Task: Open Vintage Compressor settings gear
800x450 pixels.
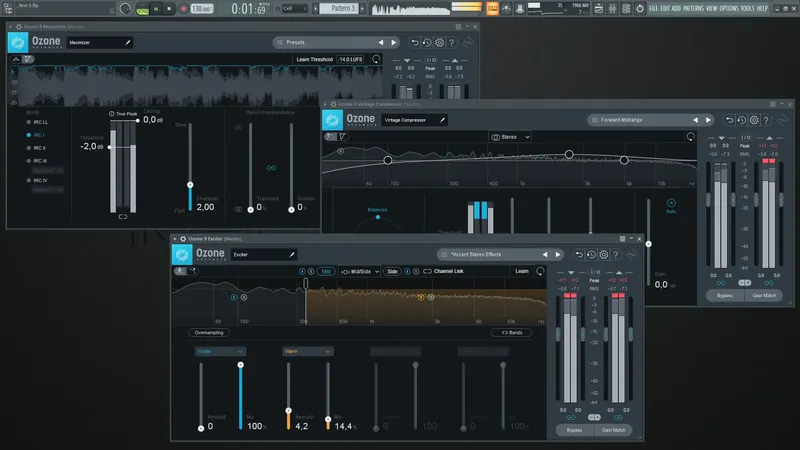Action: (x=754, y=120)
